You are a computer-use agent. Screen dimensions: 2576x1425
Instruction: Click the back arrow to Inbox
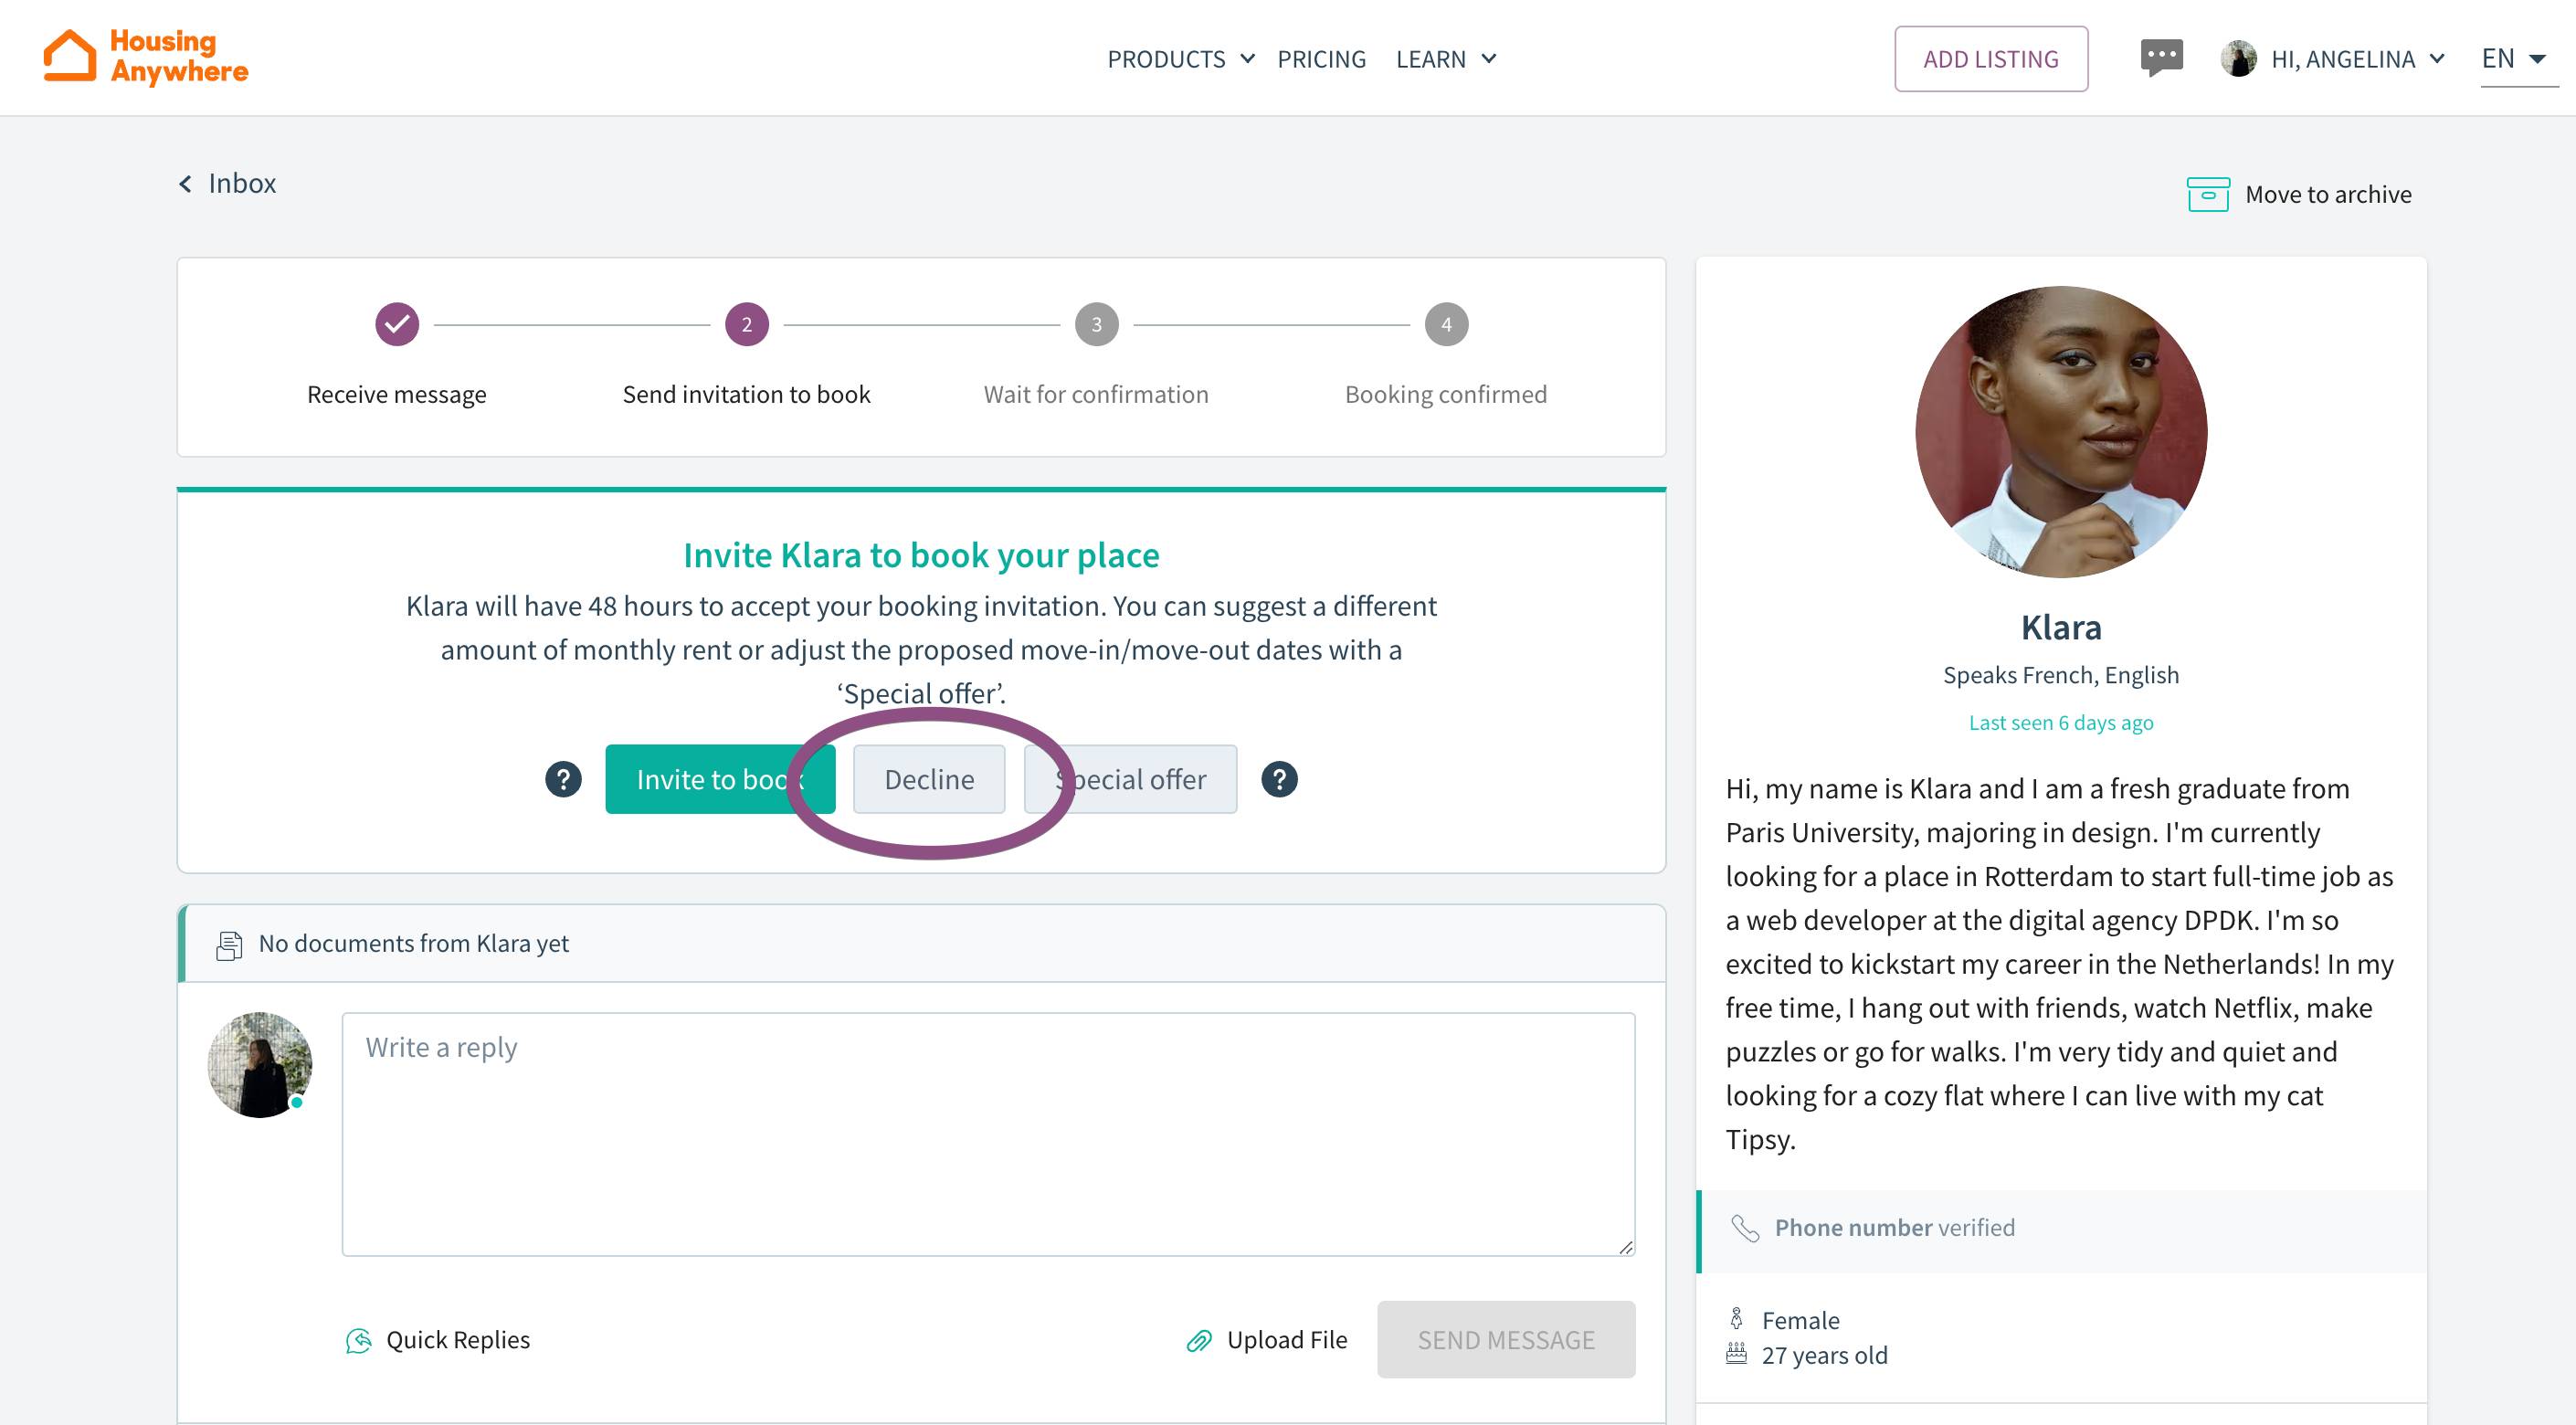point(186,184)
